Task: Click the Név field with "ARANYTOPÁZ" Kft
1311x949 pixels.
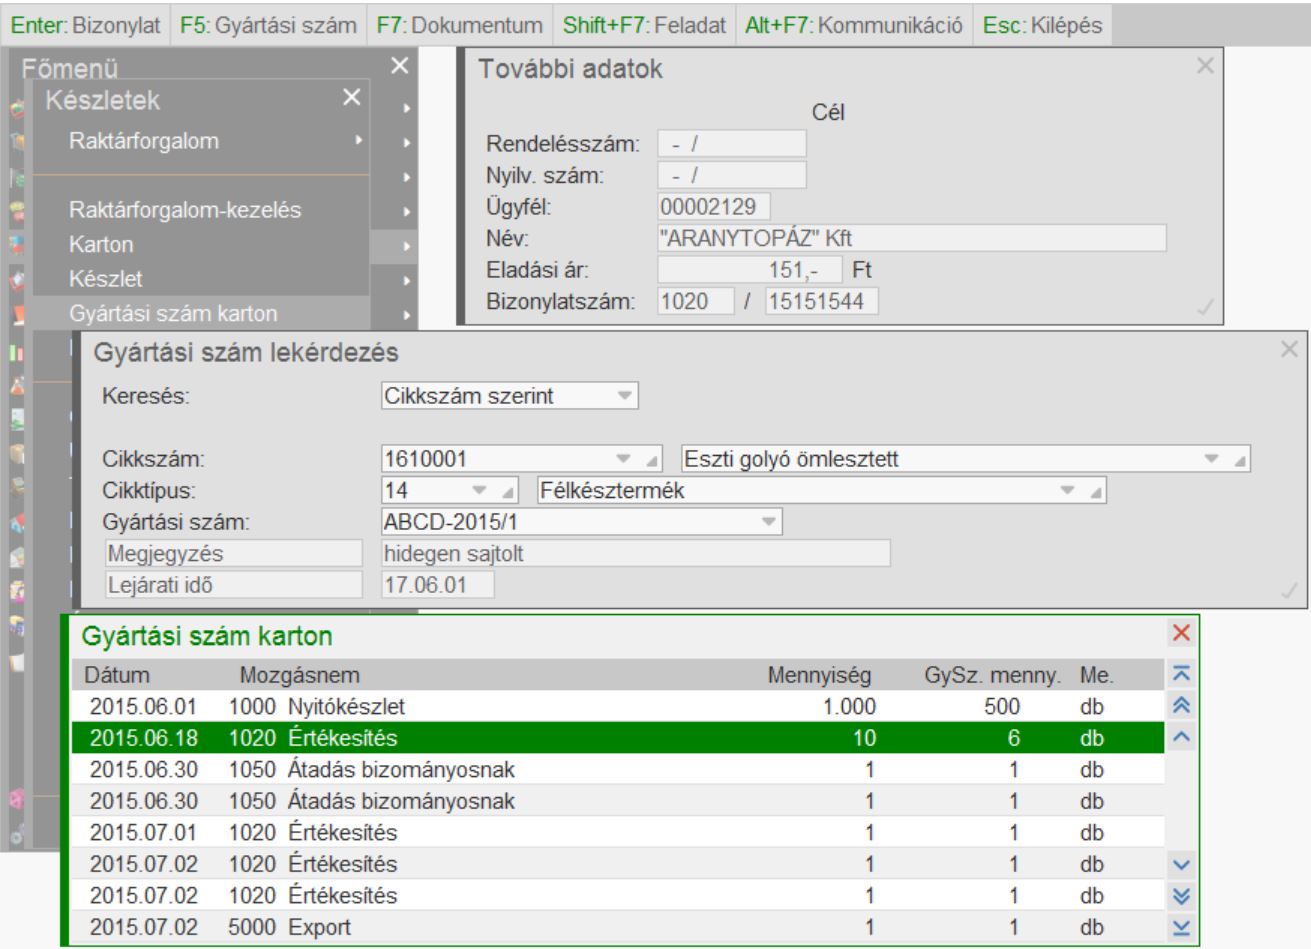Action: 912,238
